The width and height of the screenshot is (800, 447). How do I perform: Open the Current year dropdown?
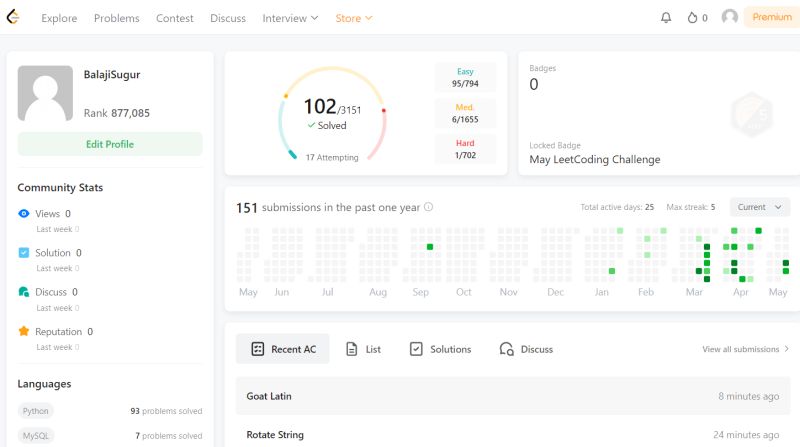[760, 207]
